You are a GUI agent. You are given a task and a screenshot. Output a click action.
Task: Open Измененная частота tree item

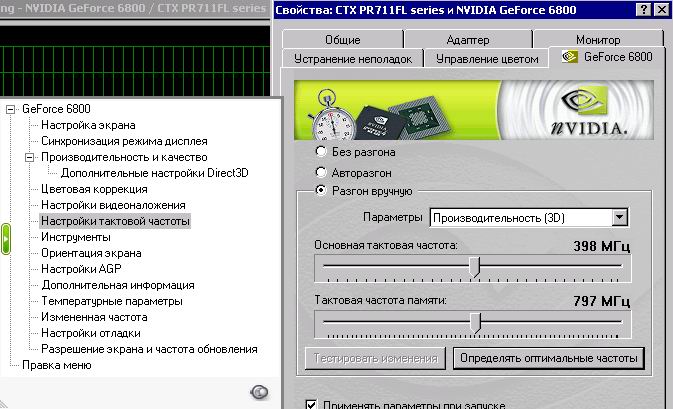tap(94, 317)
